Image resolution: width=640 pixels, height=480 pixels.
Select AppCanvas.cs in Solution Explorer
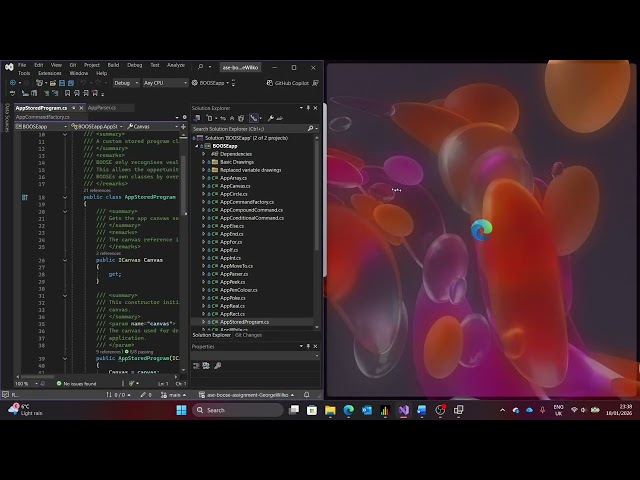point(235,186)
